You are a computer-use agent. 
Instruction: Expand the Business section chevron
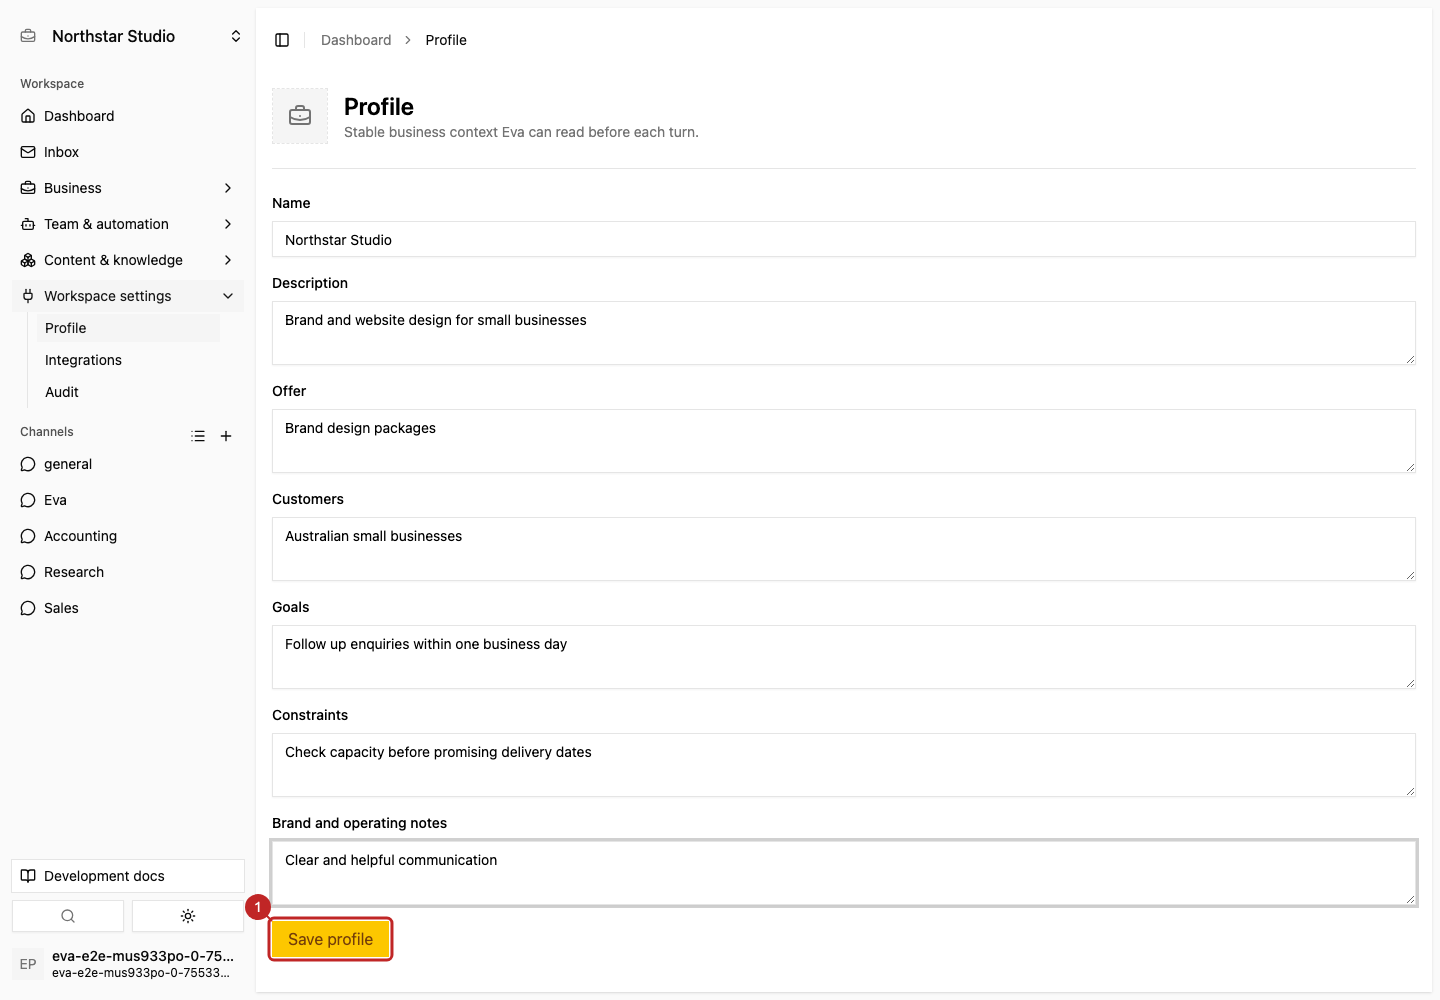coord(228,188)
